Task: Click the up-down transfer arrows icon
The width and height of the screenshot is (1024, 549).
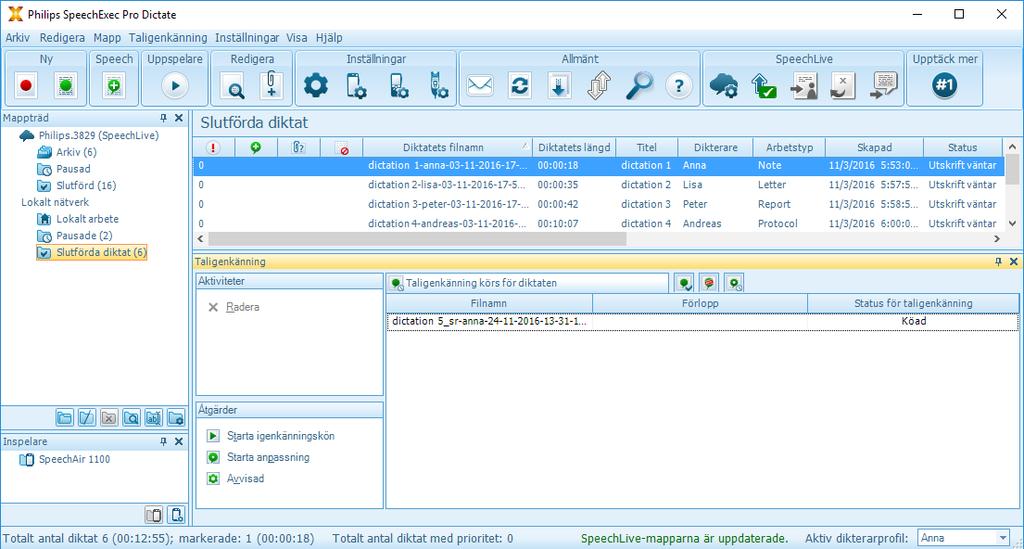Action: [599, 86]
